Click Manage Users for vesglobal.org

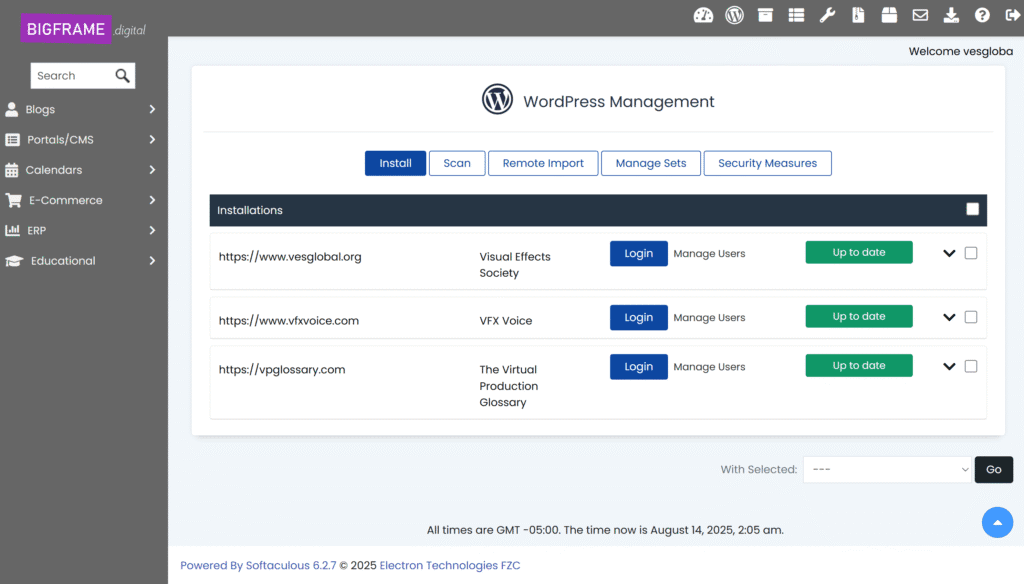(709, 253)
